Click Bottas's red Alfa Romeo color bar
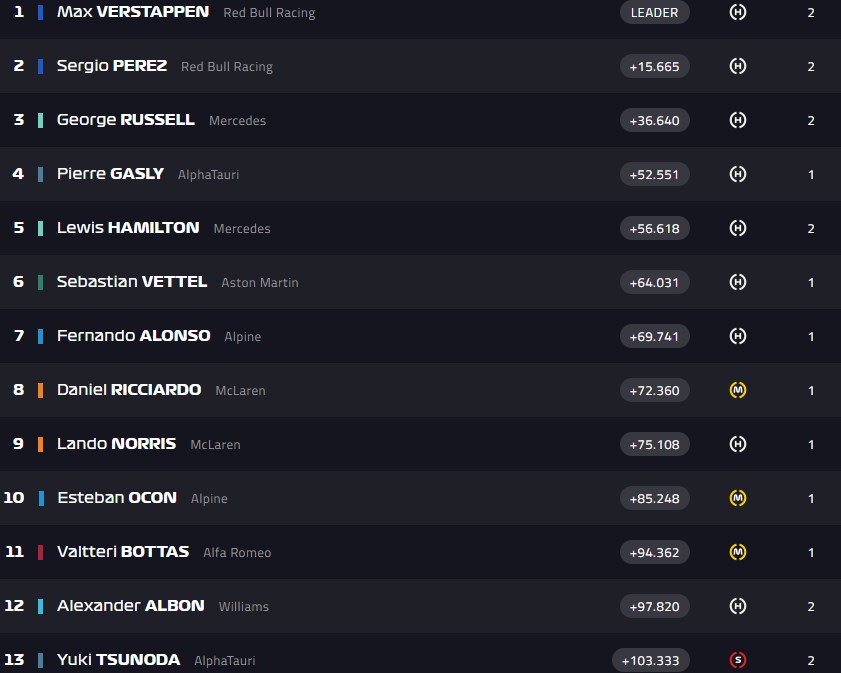Image resolution: width=841 pixels, height=673 pixels. pos(40,552)
